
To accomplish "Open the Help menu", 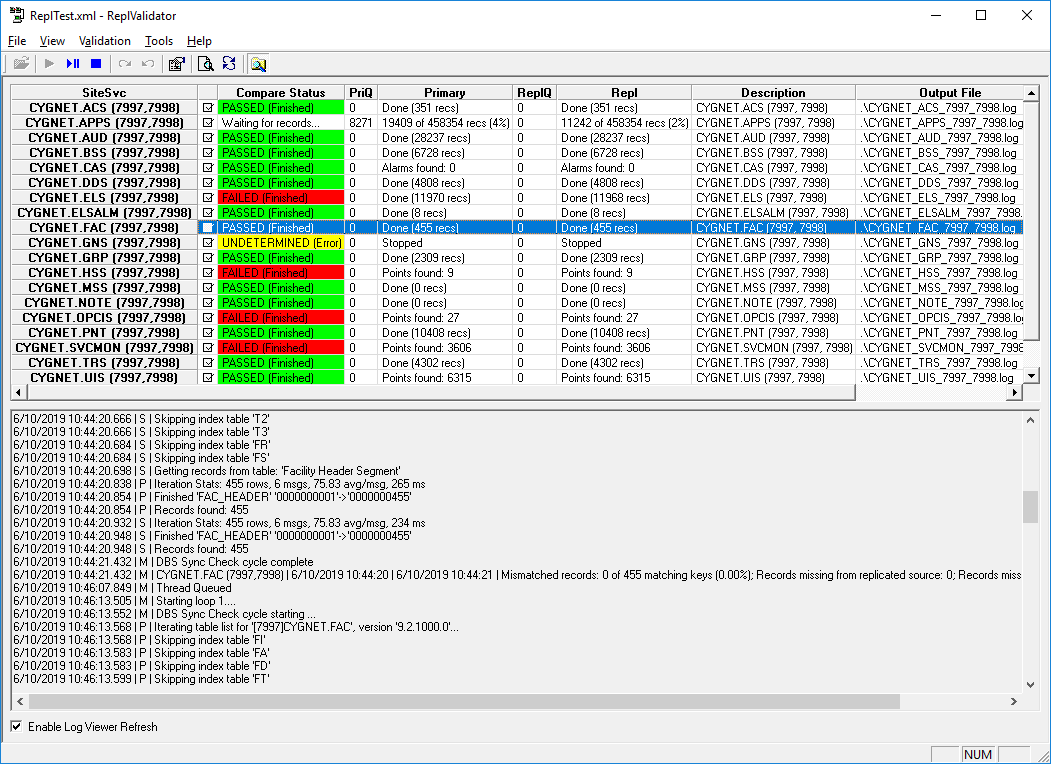I will pyautogui.click(x=199, y=41).
